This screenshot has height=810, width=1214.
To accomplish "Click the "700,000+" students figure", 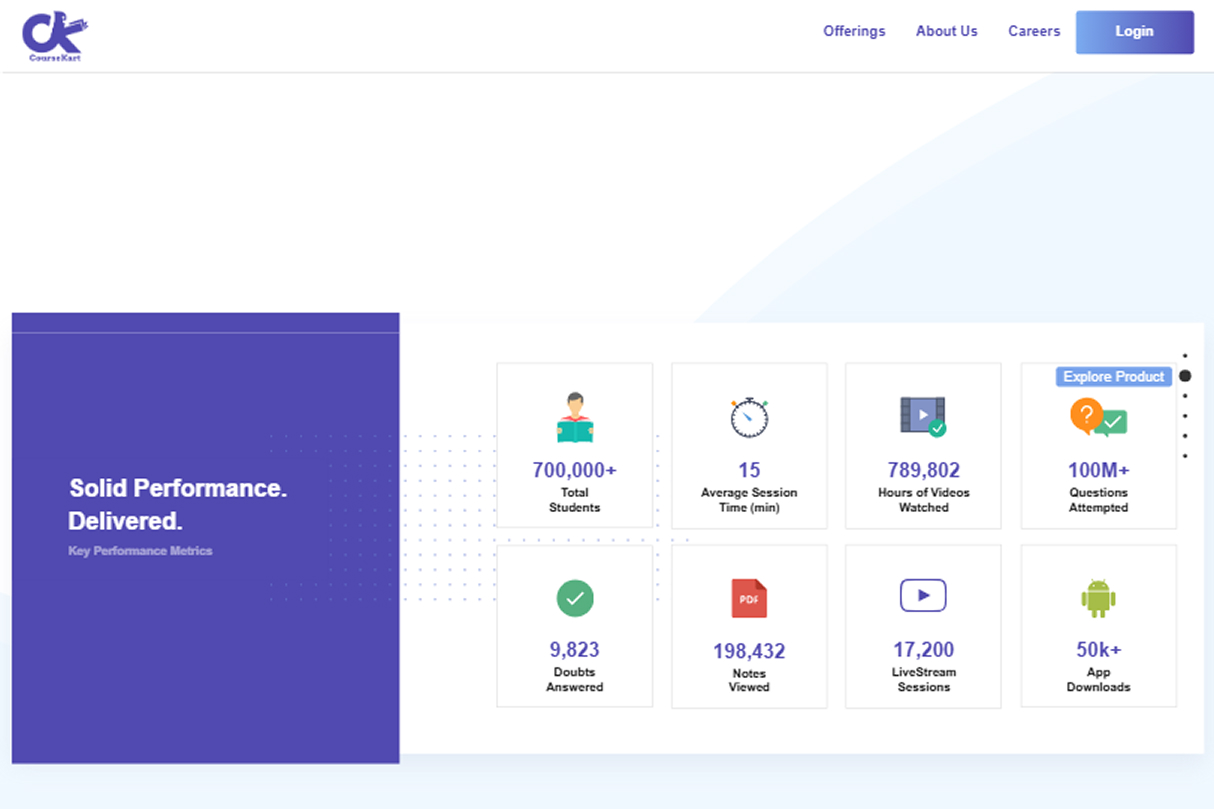I will coord(575,470).
